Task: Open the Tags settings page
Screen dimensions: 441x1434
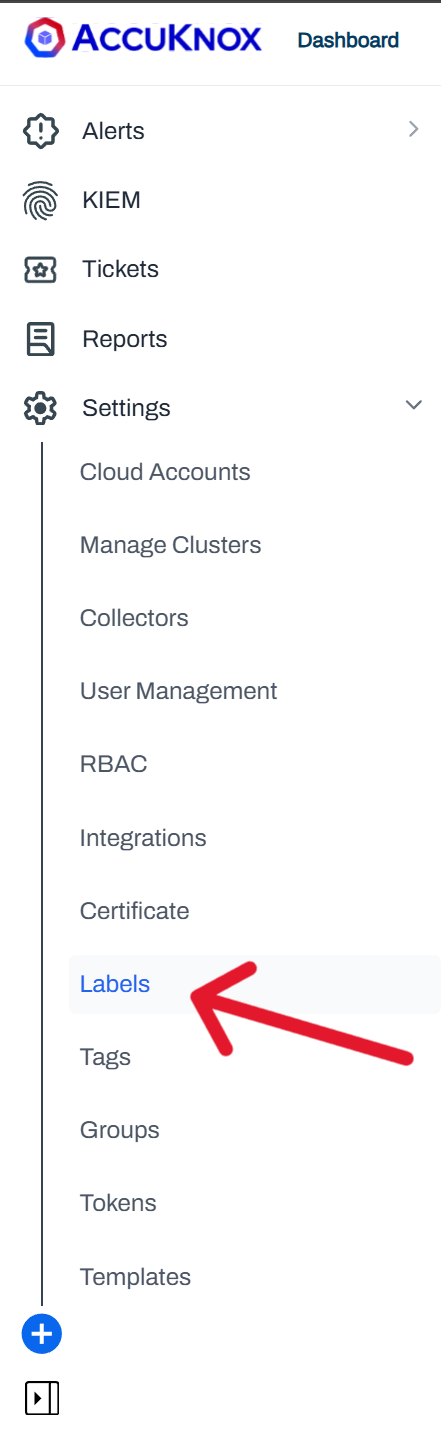Action: coord(105,1057)
